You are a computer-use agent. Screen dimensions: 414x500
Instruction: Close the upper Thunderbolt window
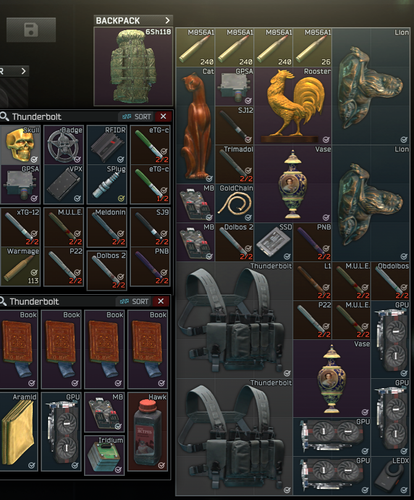pos(163,116)
